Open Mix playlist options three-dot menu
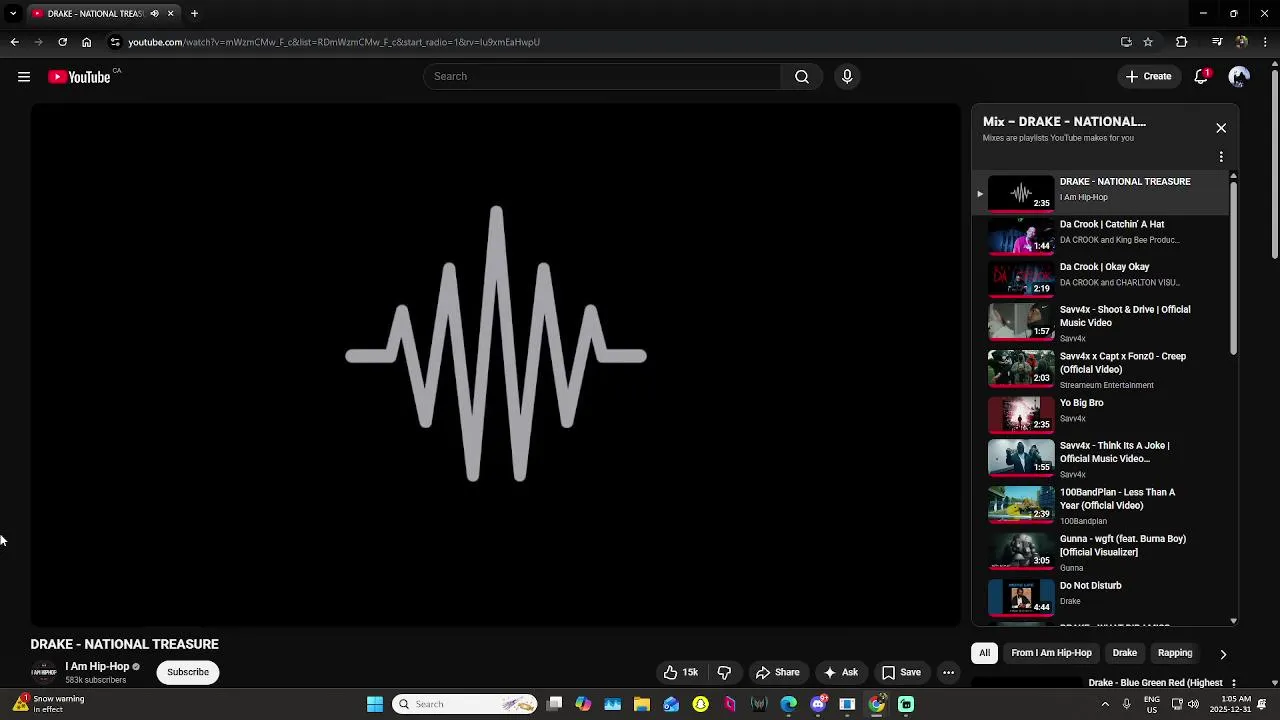 [x=1221, y=157]
